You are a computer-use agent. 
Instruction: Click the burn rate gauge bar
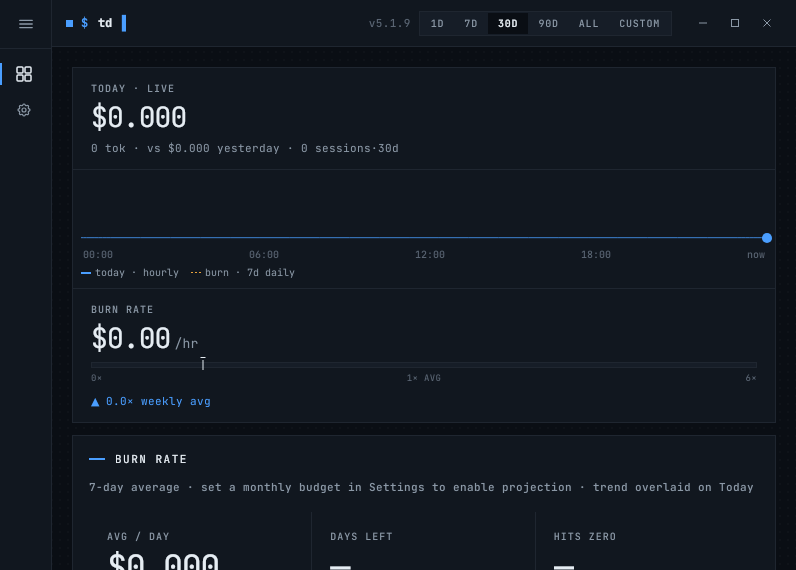424,365
